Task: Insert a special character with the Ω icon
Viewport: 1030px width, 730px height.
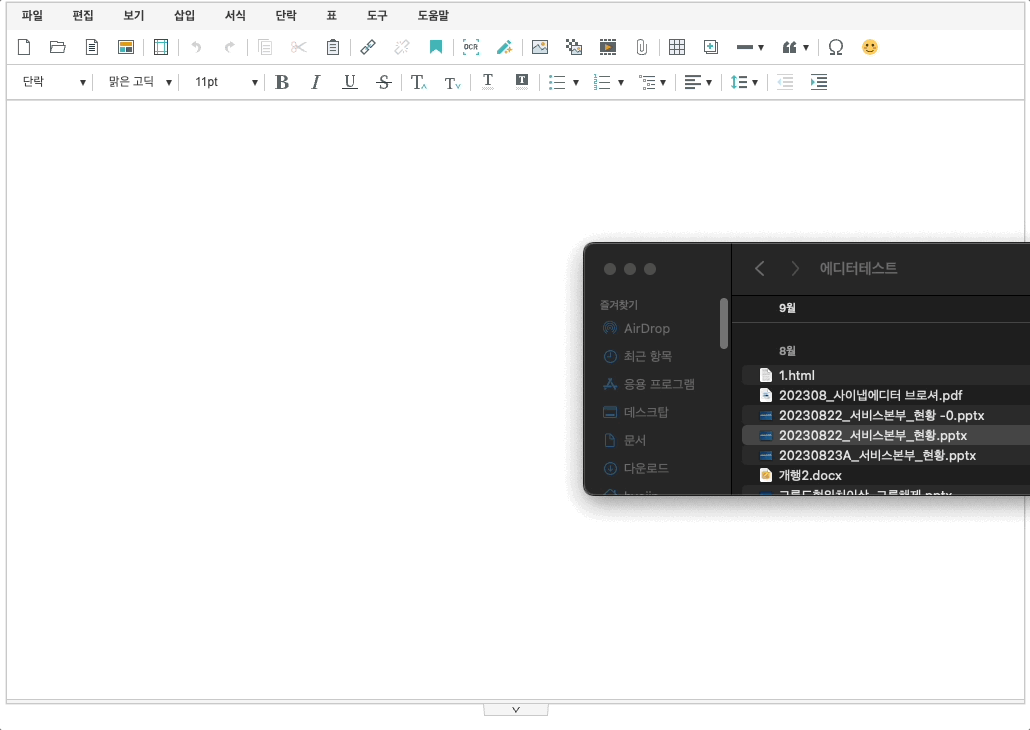Action: [x=836, y=47]
